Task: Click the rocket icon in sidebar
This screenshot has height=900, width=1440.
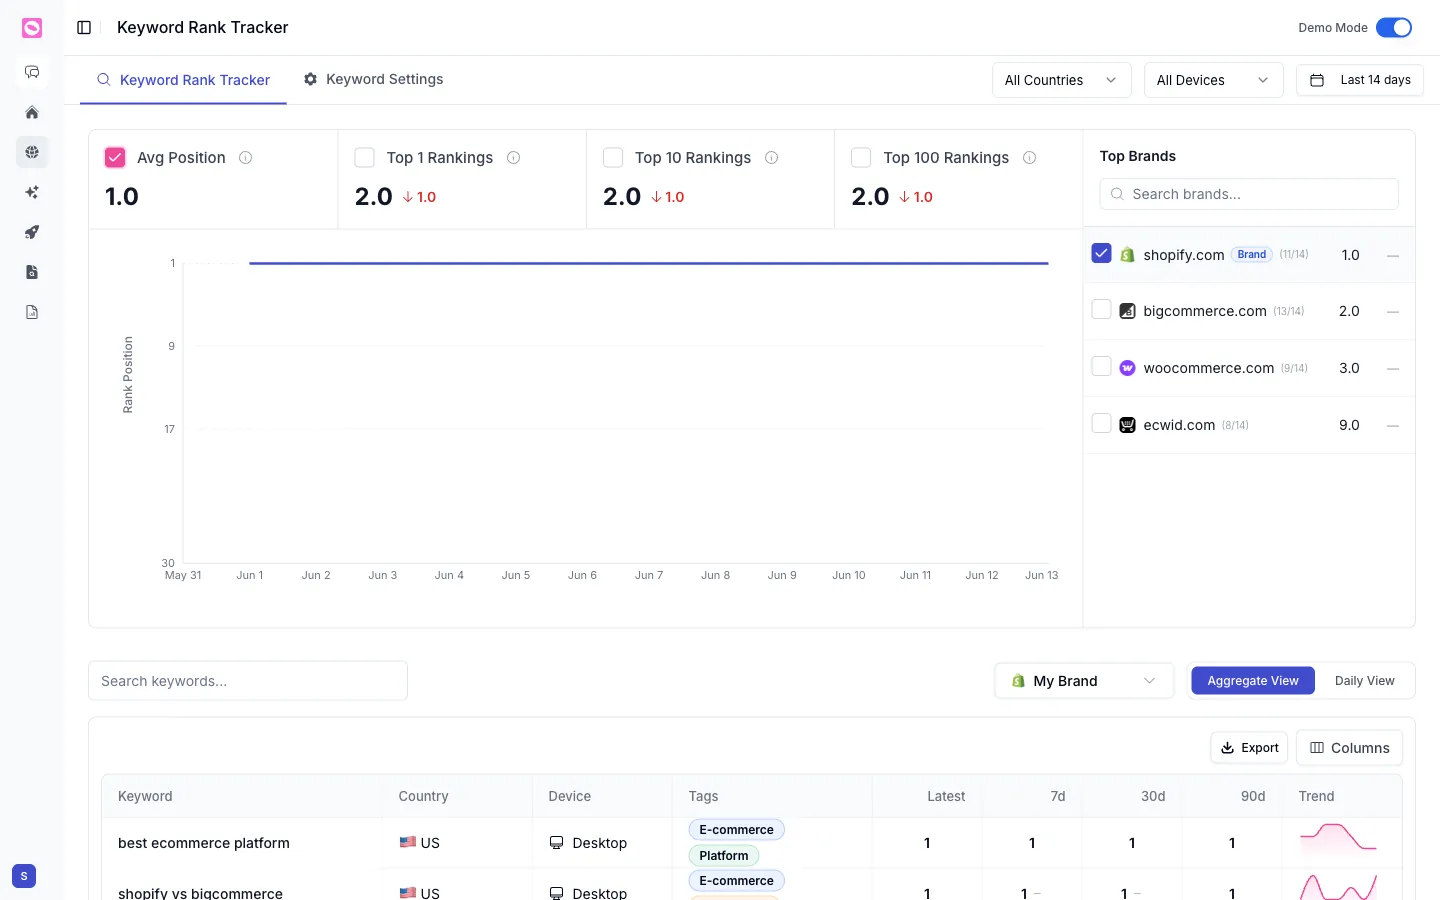Action: (x=32, y=232)
